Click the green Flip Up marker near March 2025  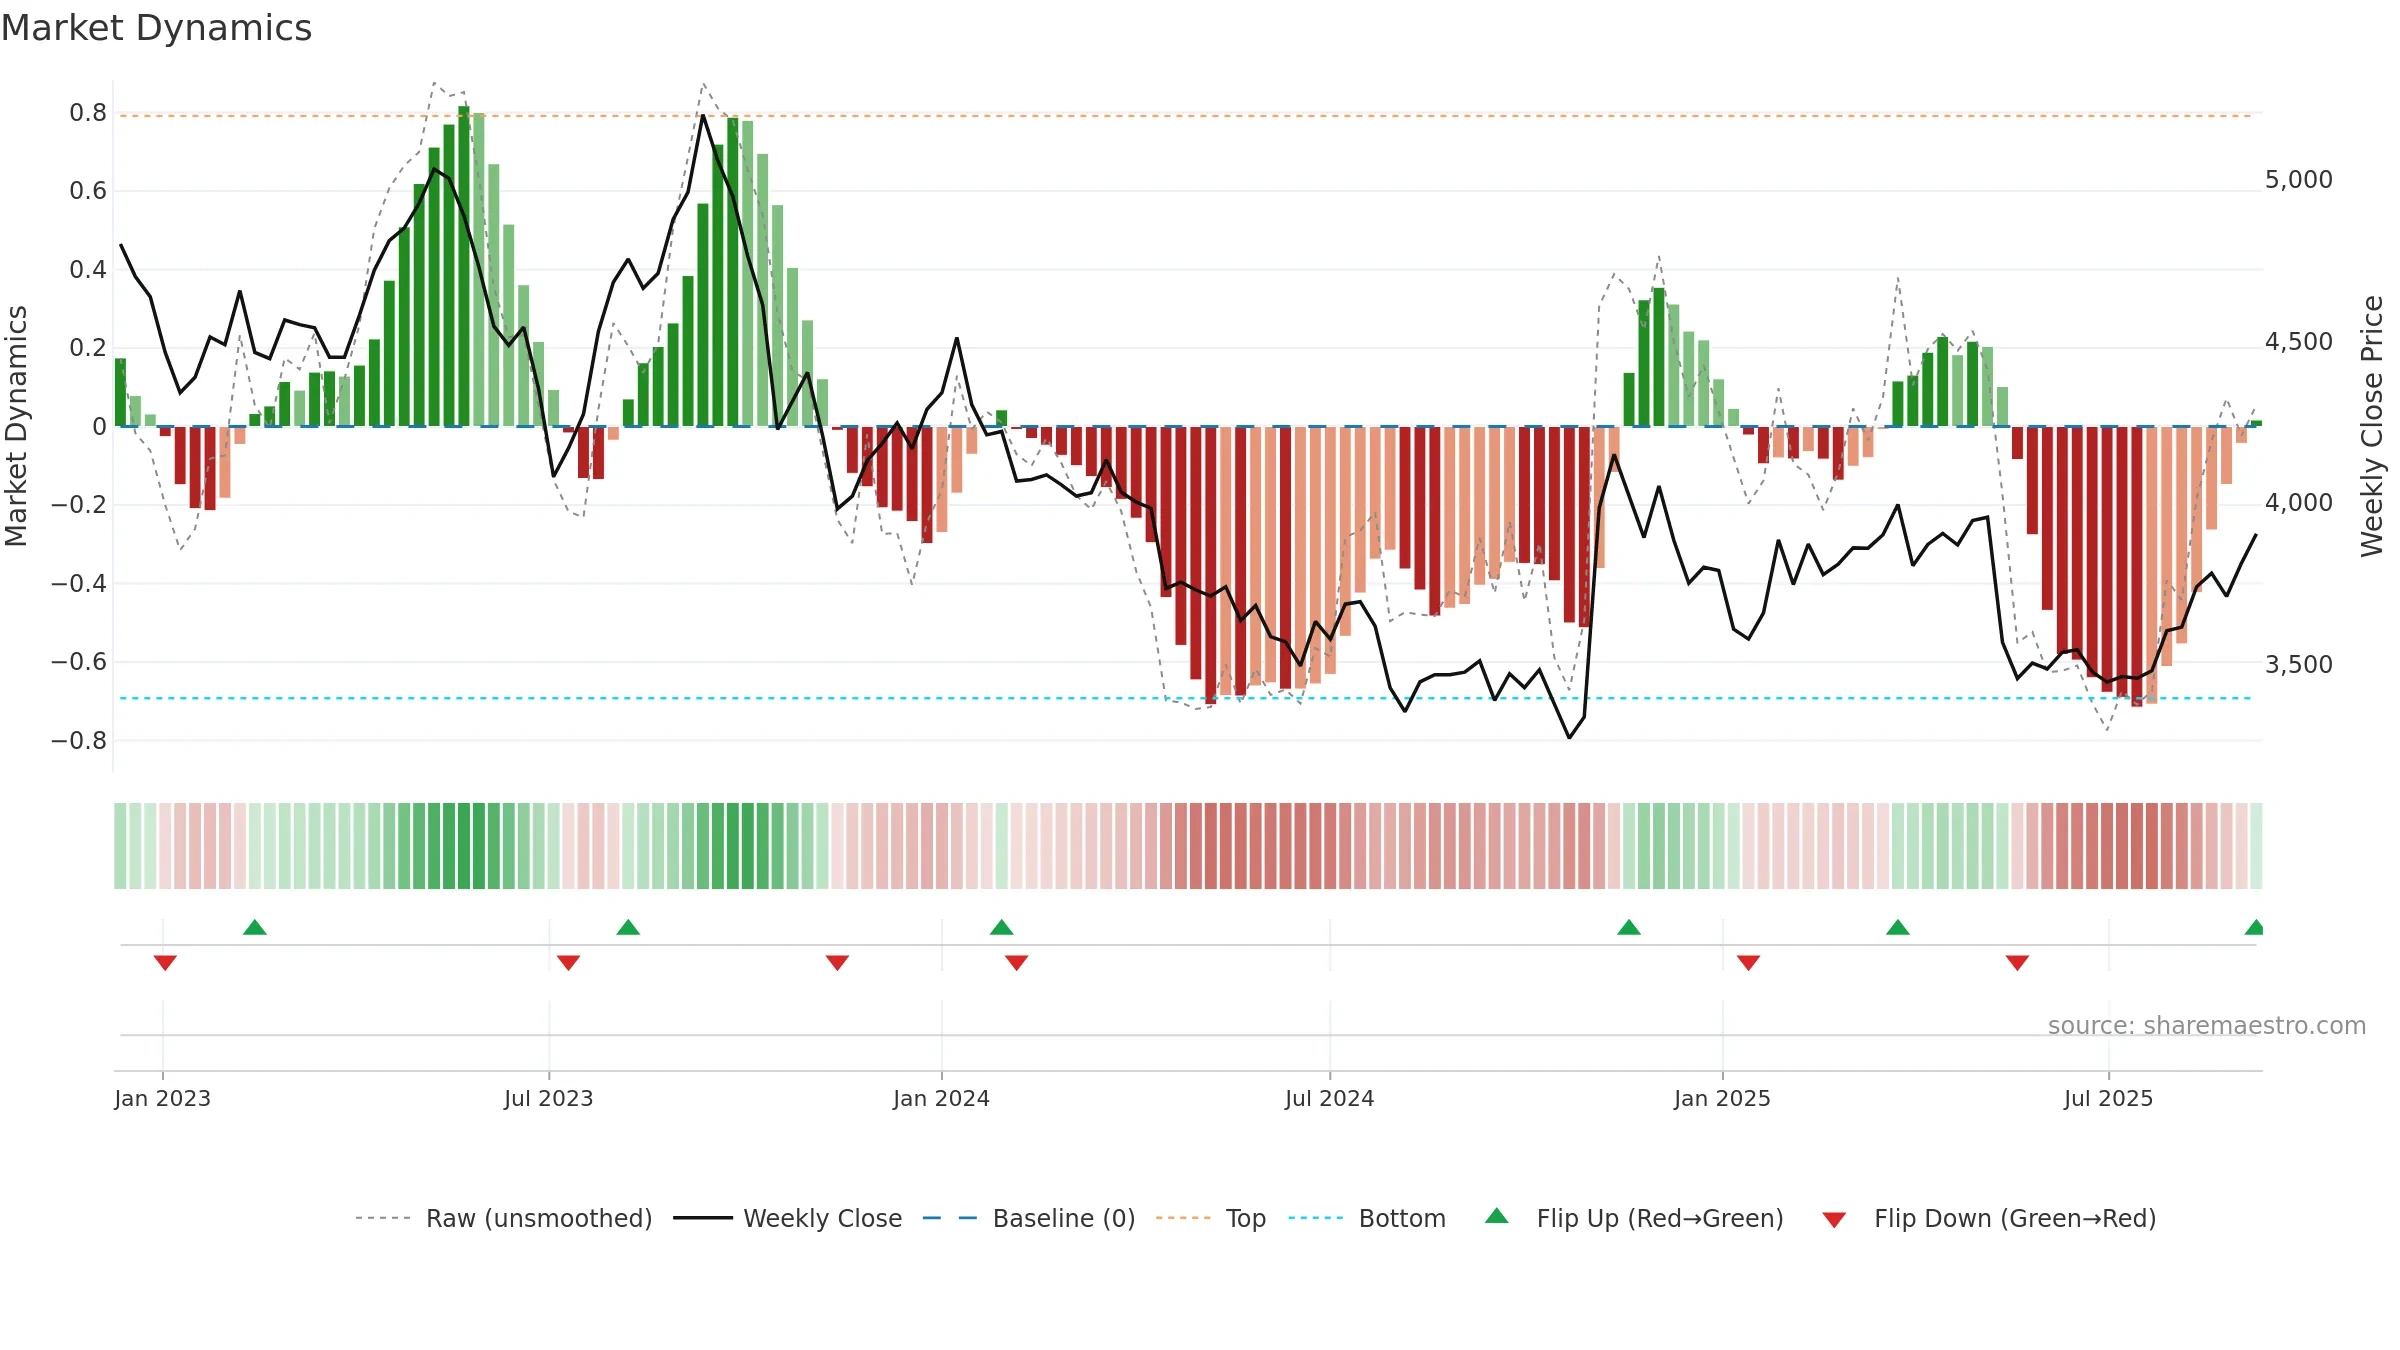click(x=1898, y=927)
